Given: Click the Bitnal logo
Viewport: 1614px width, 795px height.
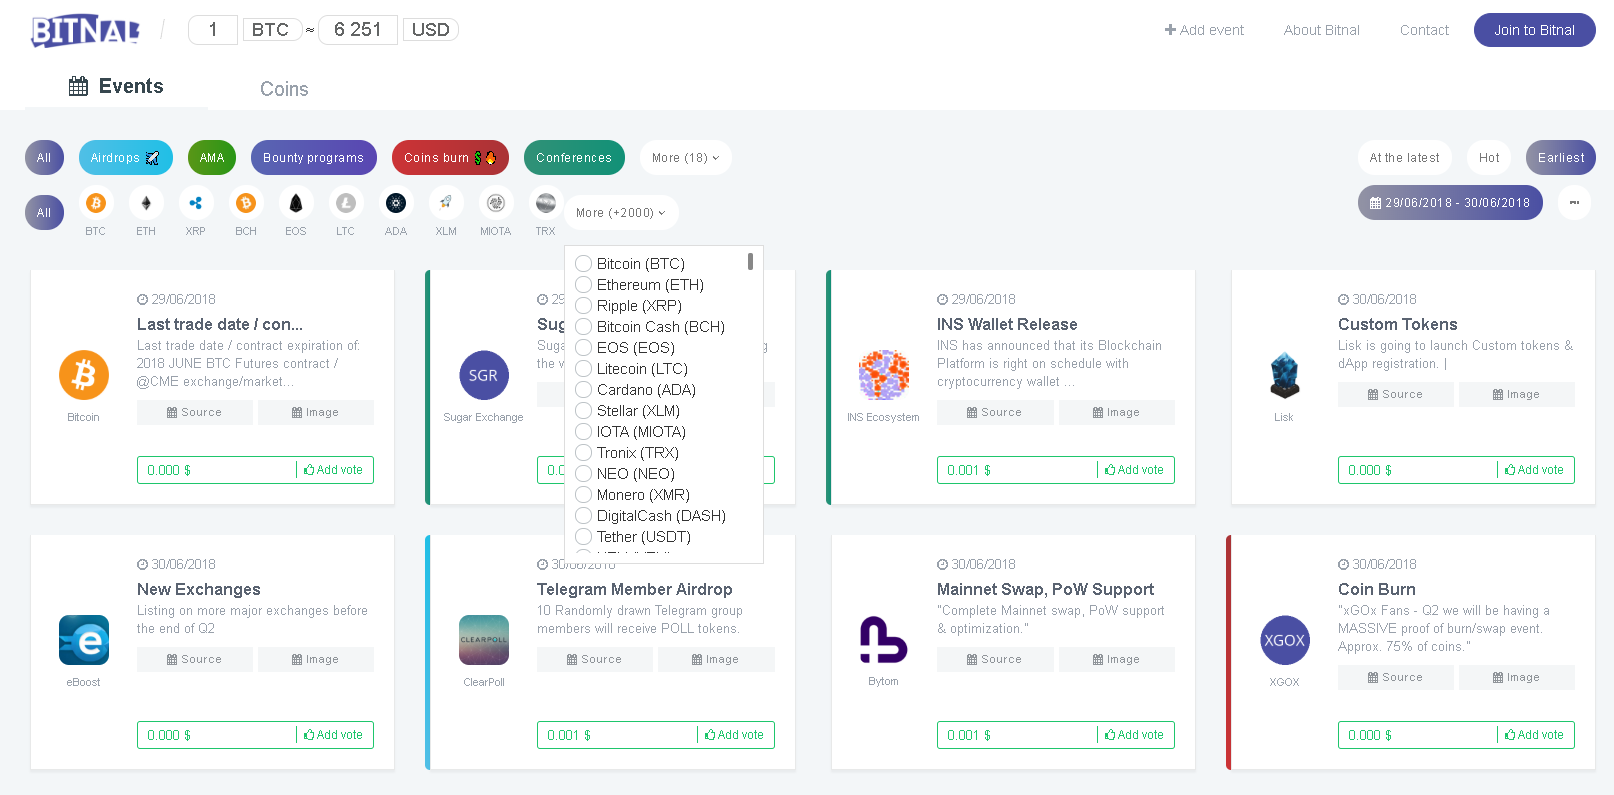Looking at the screenshot, I should tap(85, 31).
